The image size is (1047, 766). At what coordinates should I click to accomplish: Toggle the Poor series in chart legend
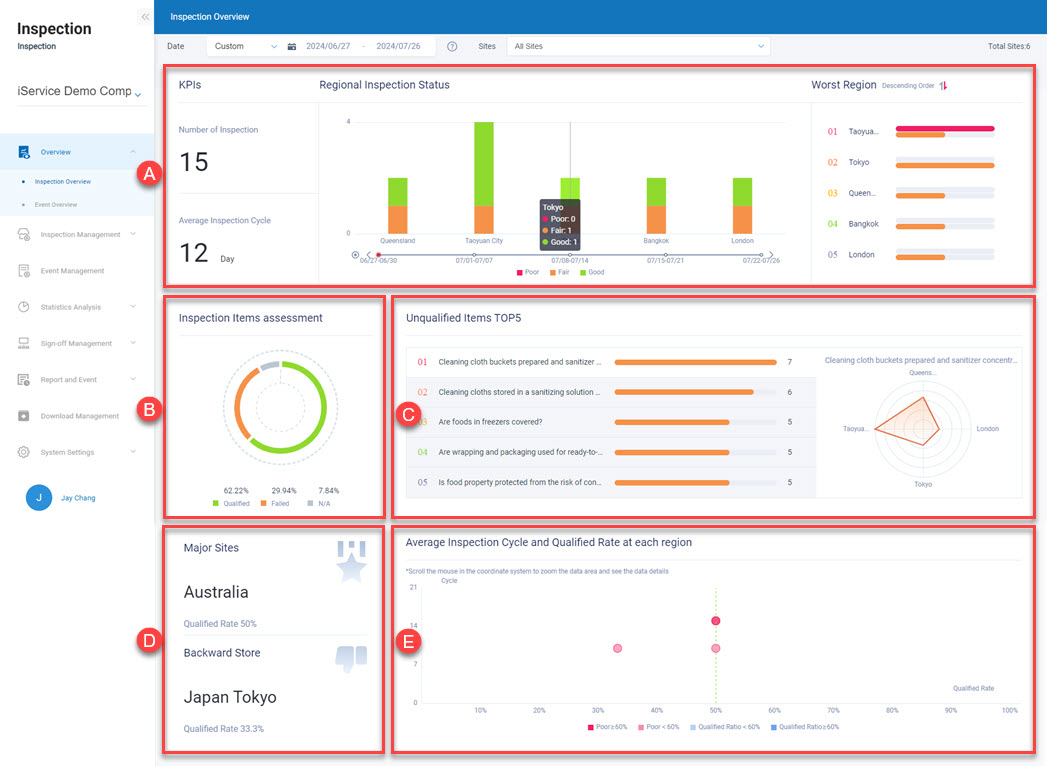tap(527, 272)
